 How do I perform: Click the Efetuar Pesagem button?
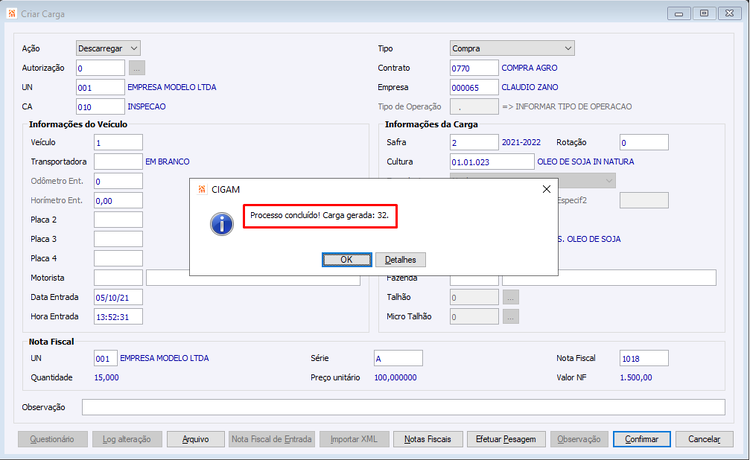(506, 439)
